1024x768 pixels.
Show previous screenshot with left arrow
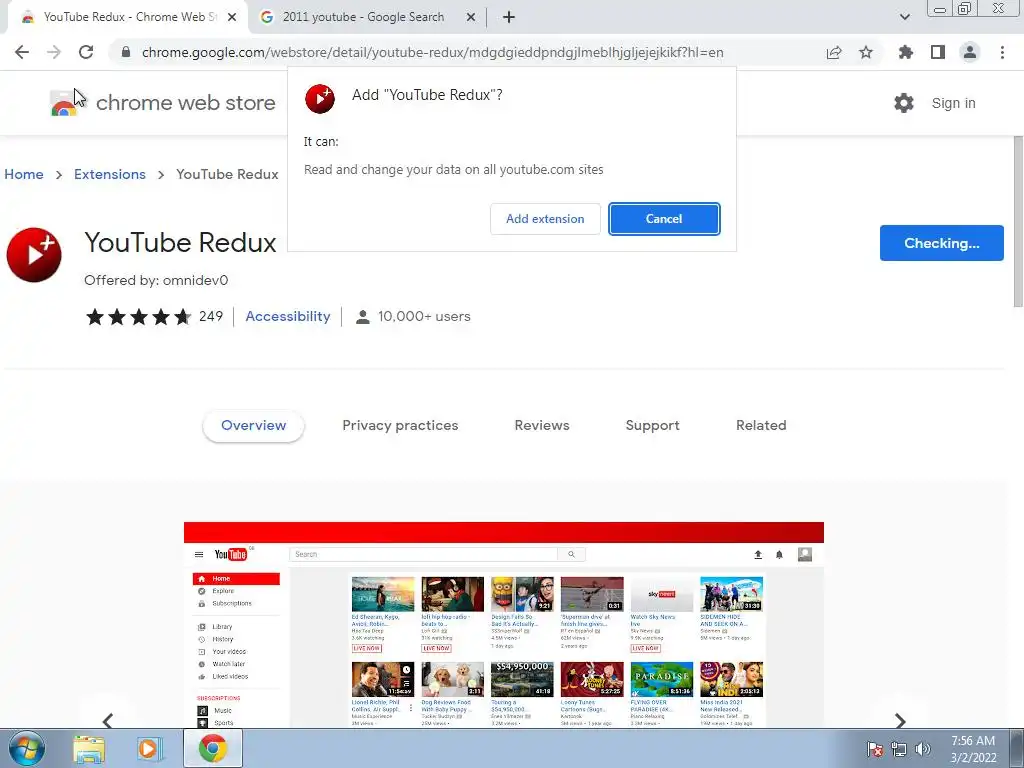[108, 720]
